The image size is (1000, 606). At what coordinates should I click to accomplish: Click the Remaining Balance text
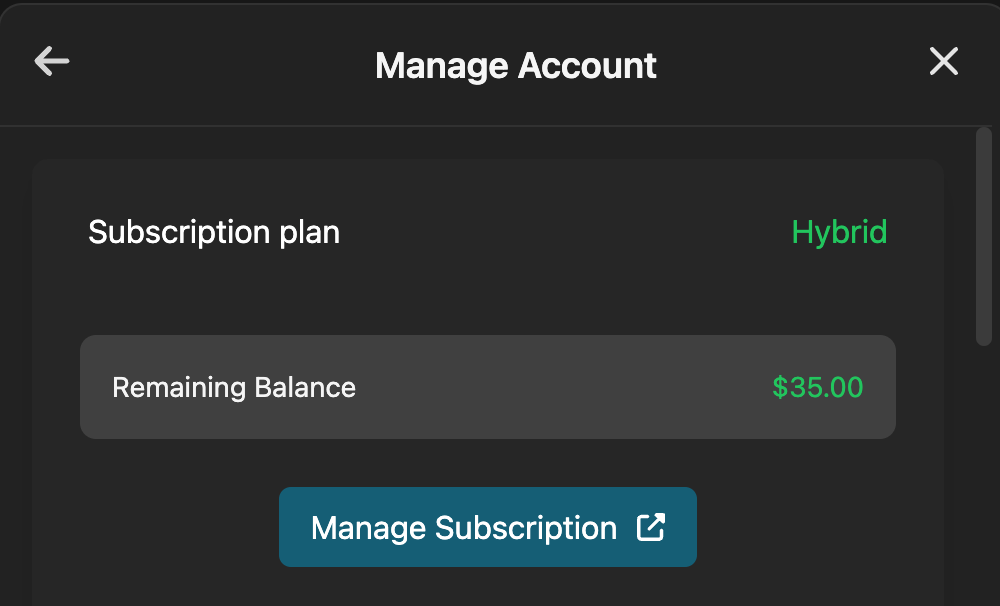click(x=233, y=387)
